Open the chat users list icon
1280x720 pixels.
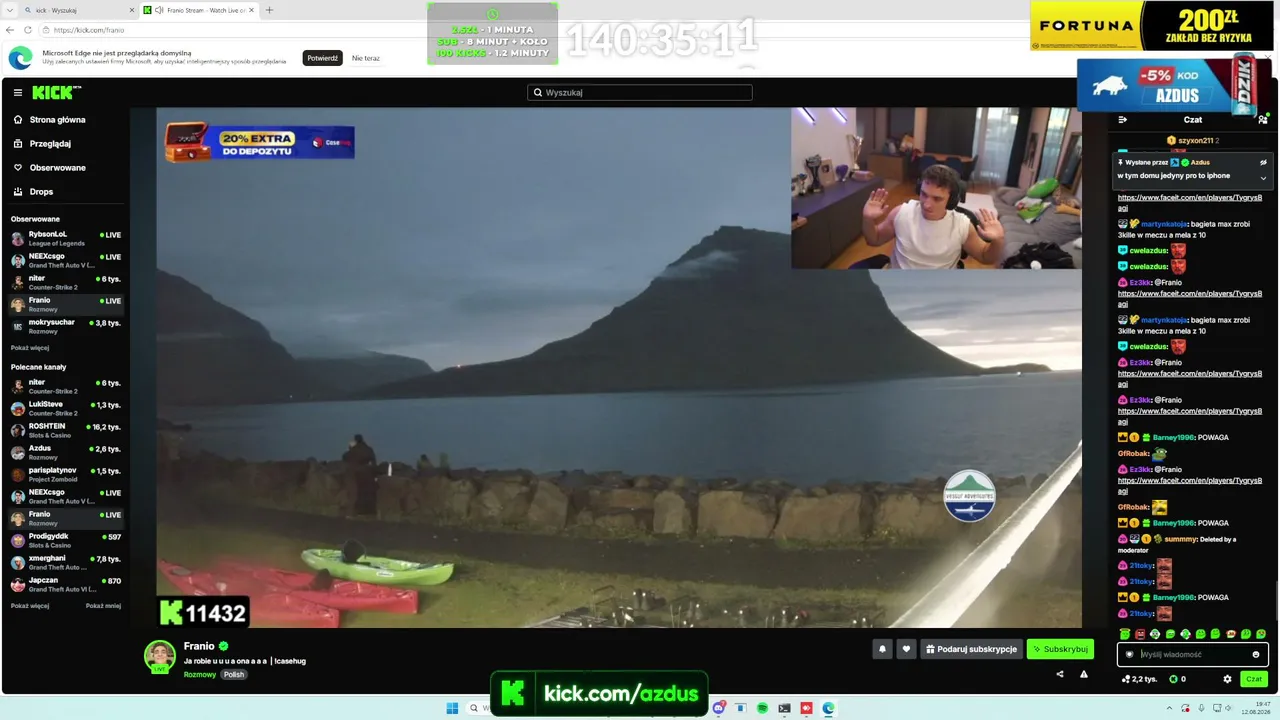(1262, 120)
